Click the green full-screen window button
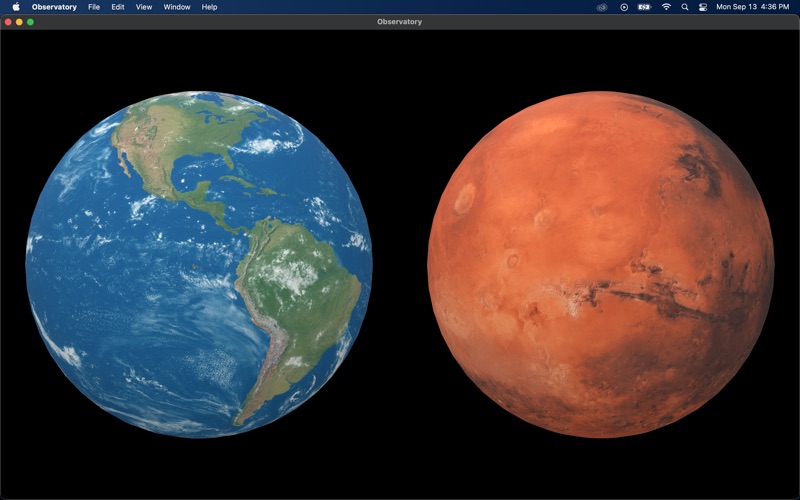Image resolution: width=800 pixels, height=500 pixels. [x=31, y=22]
